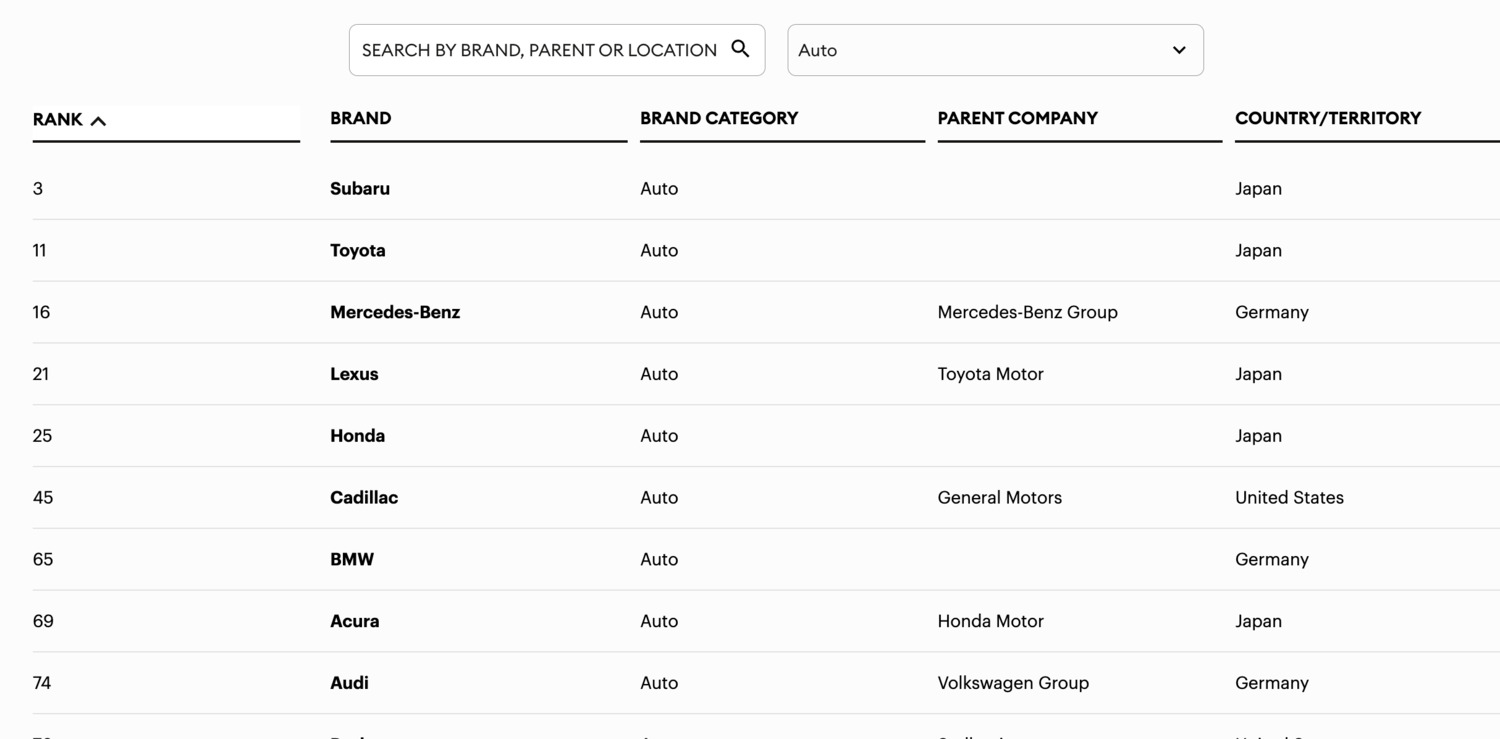This screenshot has height=739, width=1500.
Task: Click the magnifying glass search icon
Action: [740, 49]
